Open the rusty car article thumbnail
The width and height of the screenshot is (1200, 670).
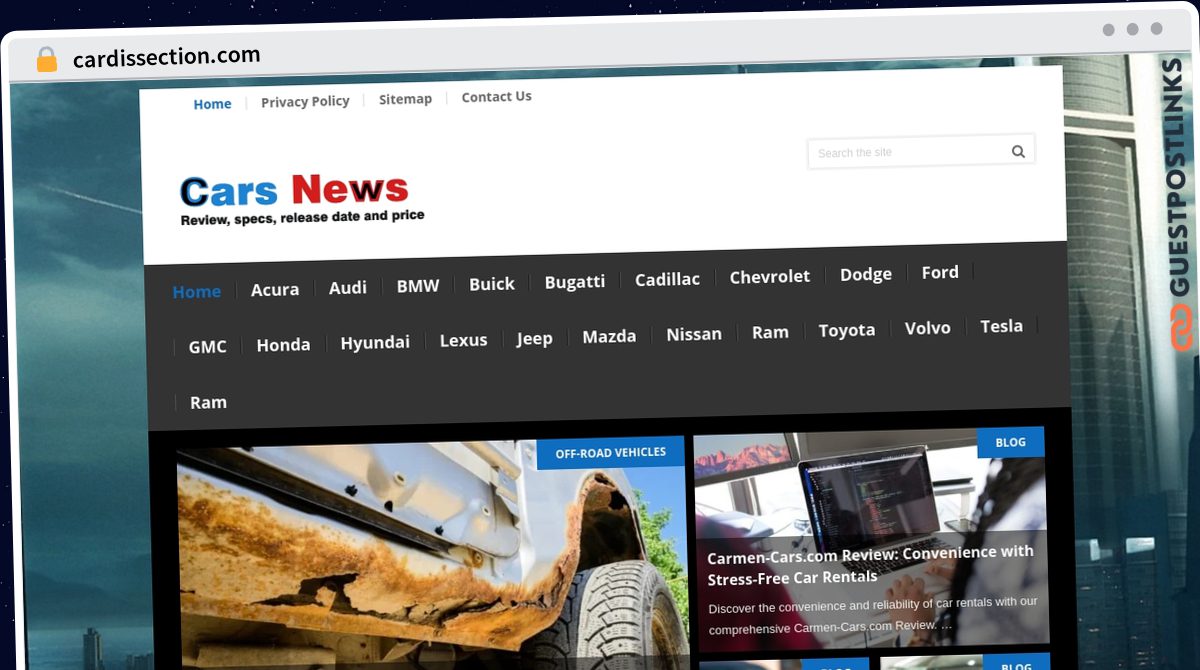point(433,555)
